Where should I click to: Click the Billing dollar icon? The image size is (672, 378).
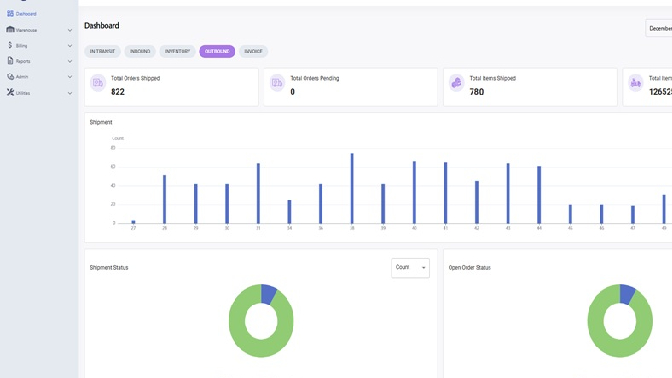click(x=10, y=45)
